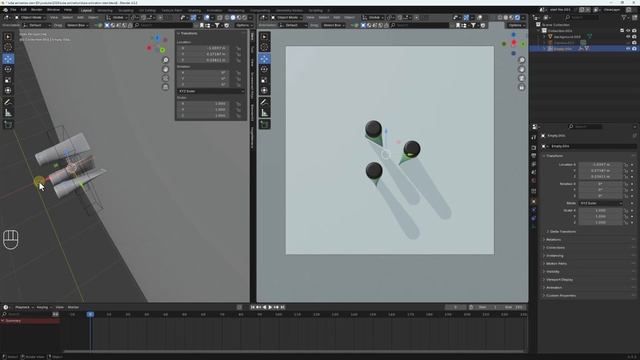This screenshot has height=360, width=640.
Task: Toggle lock for Rotation X in properties
Action: pos(626,184)
